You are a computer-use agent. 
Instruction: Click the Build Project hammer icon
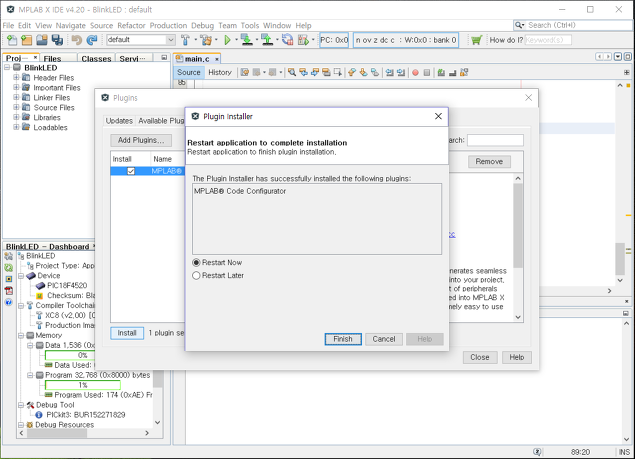[185, 40]
